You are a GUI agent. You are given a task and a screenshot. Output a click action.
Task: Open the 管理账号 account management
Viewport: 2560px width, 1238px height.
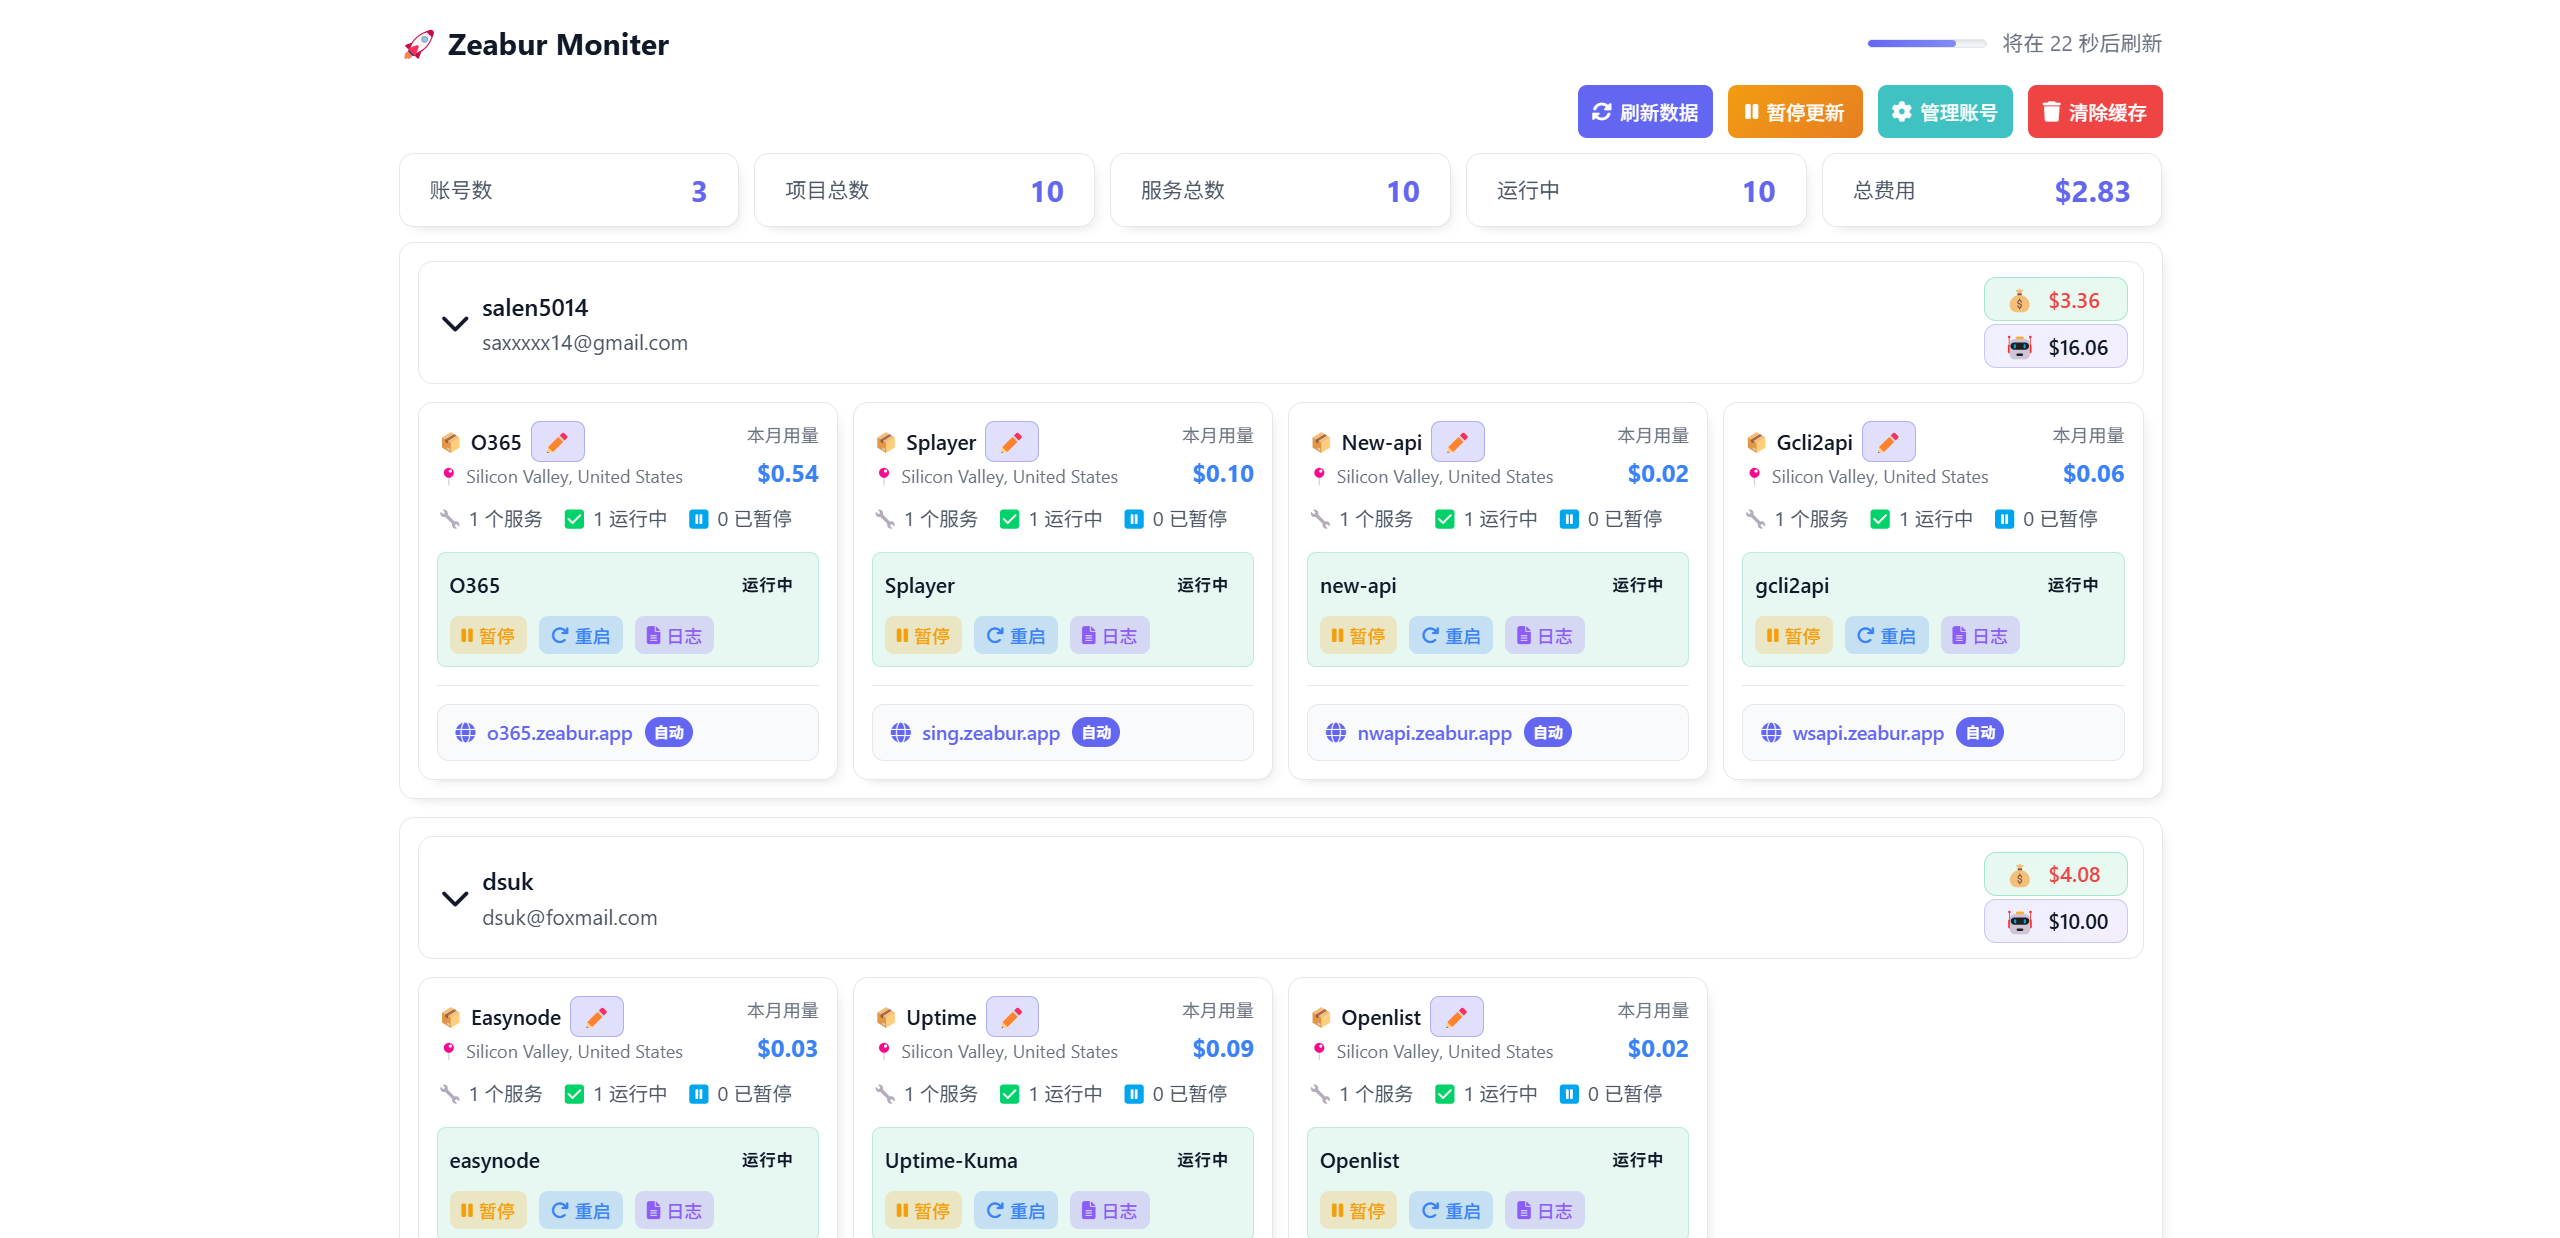[1944, 112]
